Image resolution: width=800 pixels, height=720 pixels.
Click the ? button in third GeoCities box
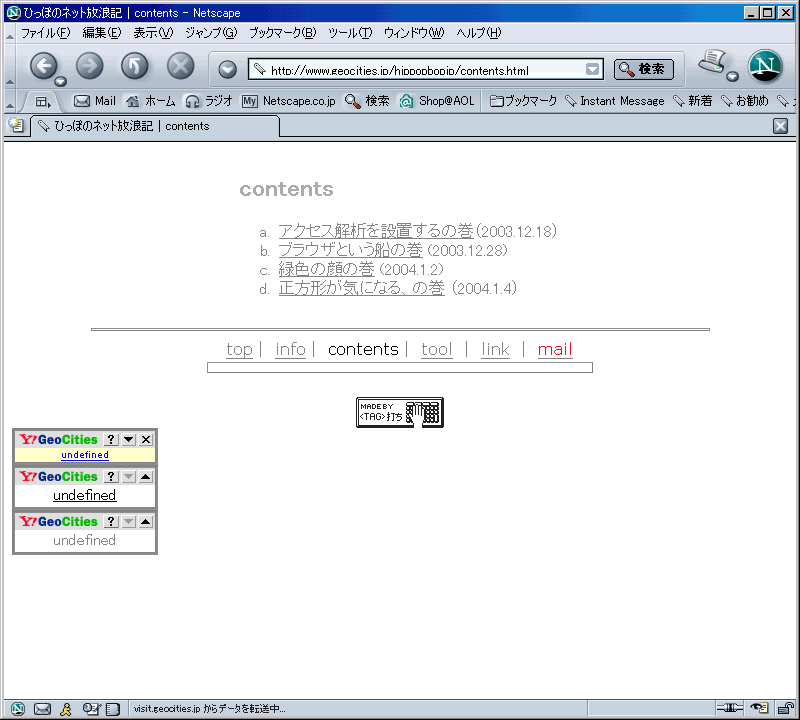(x=111, y=522)
